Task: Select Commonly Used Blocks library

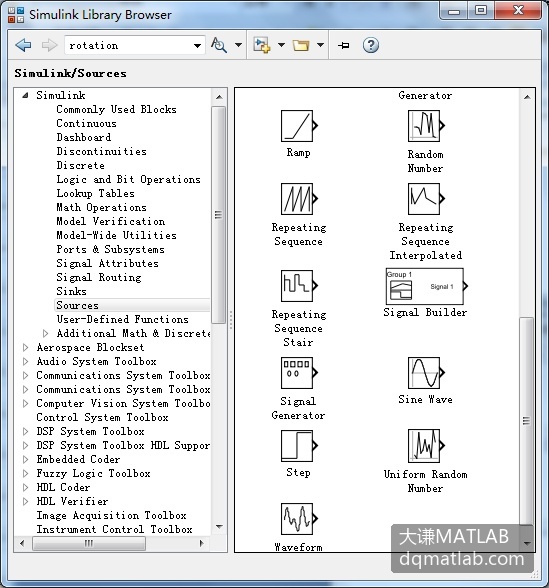Action: coord(116,110)
